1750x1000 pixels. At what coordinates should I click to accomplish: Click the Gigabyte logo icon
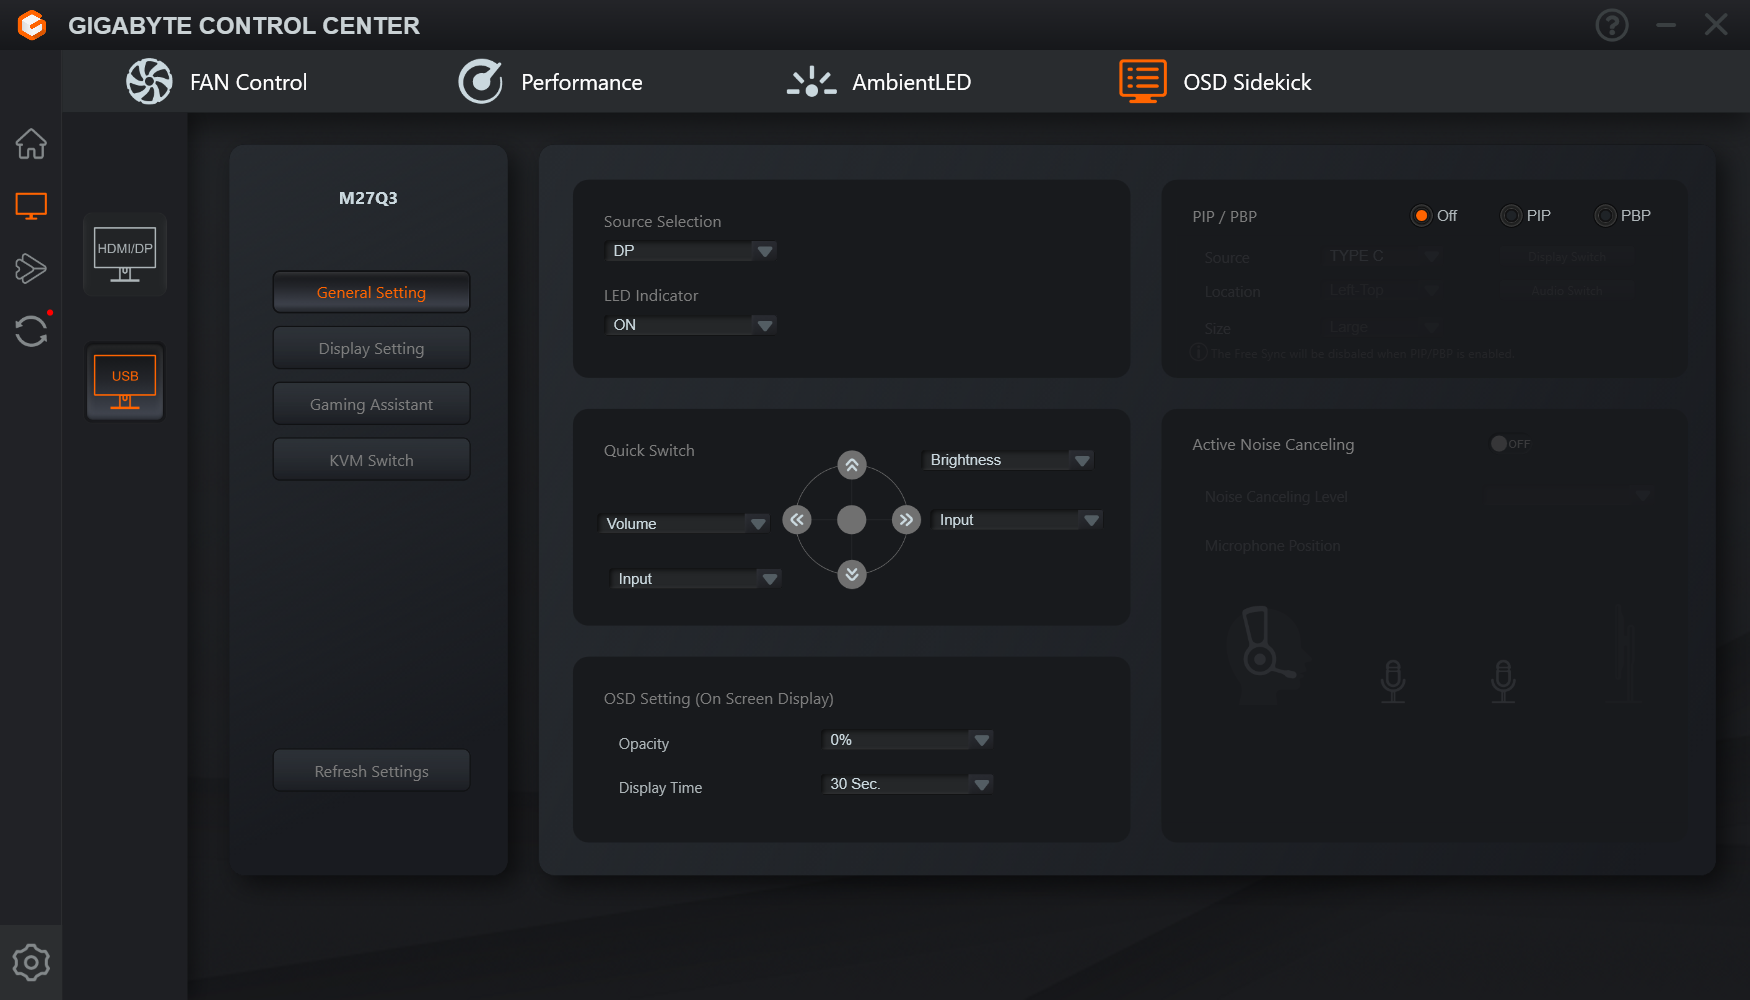tap(32, 25)
